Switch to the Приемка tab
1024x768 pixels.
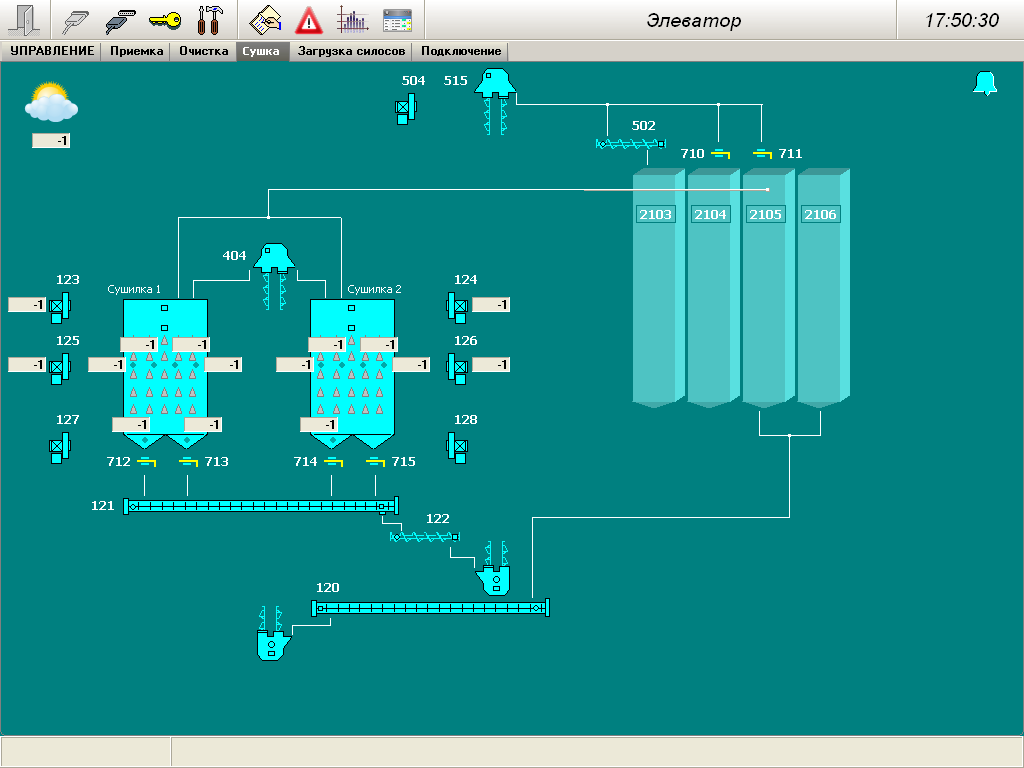(x=137, y=51)
